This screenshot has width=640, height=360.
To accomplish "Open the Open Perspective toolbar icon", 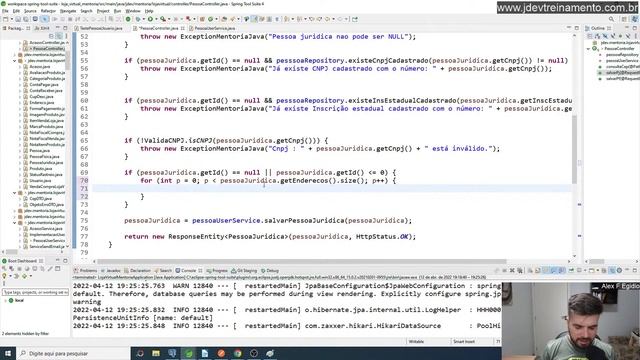I will click(624, 19).
